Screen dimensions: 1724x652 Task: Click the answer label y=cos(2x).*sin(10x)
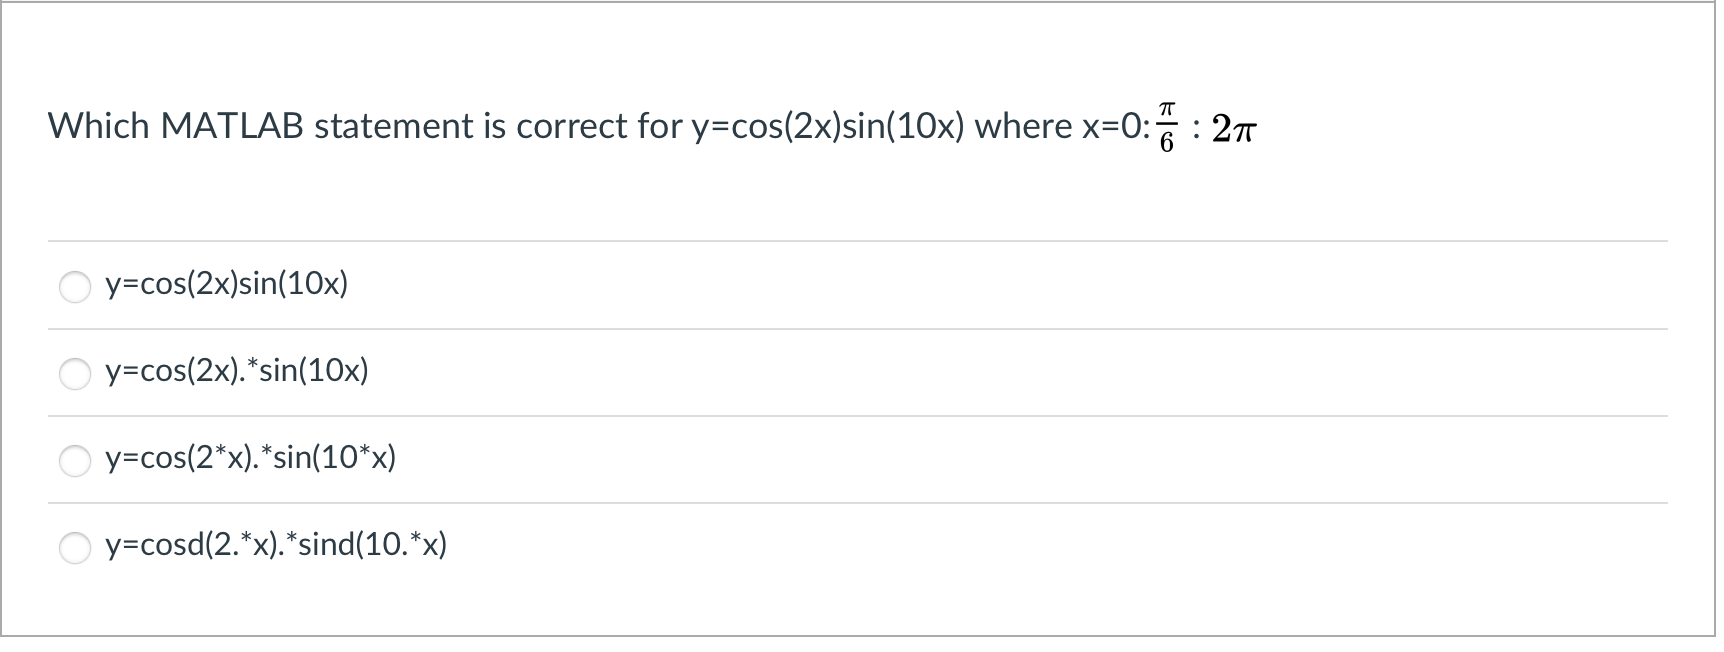coord(237,372)
